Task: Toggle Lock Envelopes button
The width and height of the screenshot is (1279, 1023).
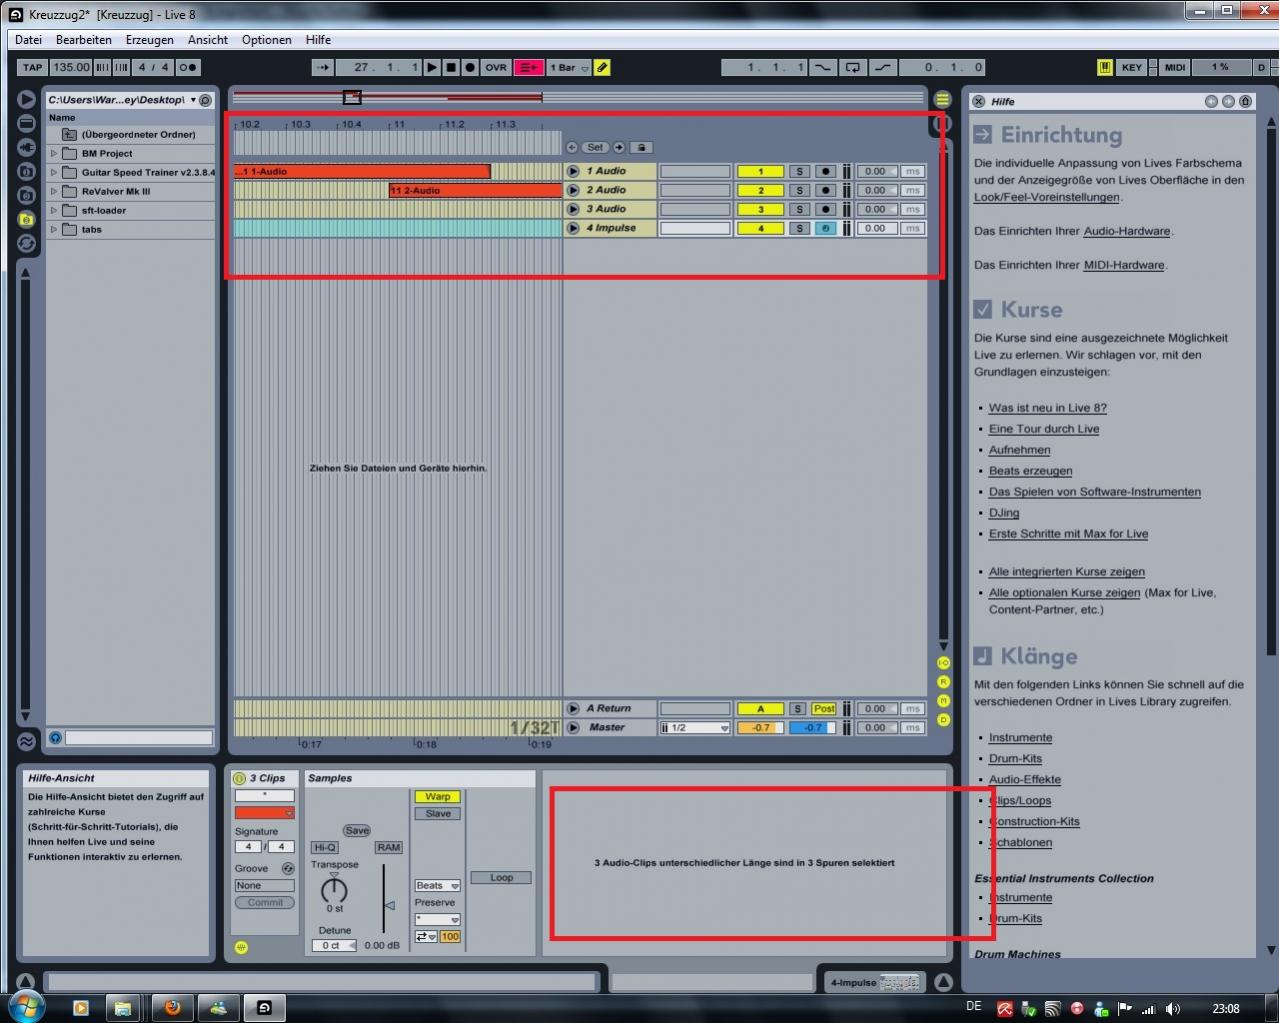Action: click(x=641, y=147)
